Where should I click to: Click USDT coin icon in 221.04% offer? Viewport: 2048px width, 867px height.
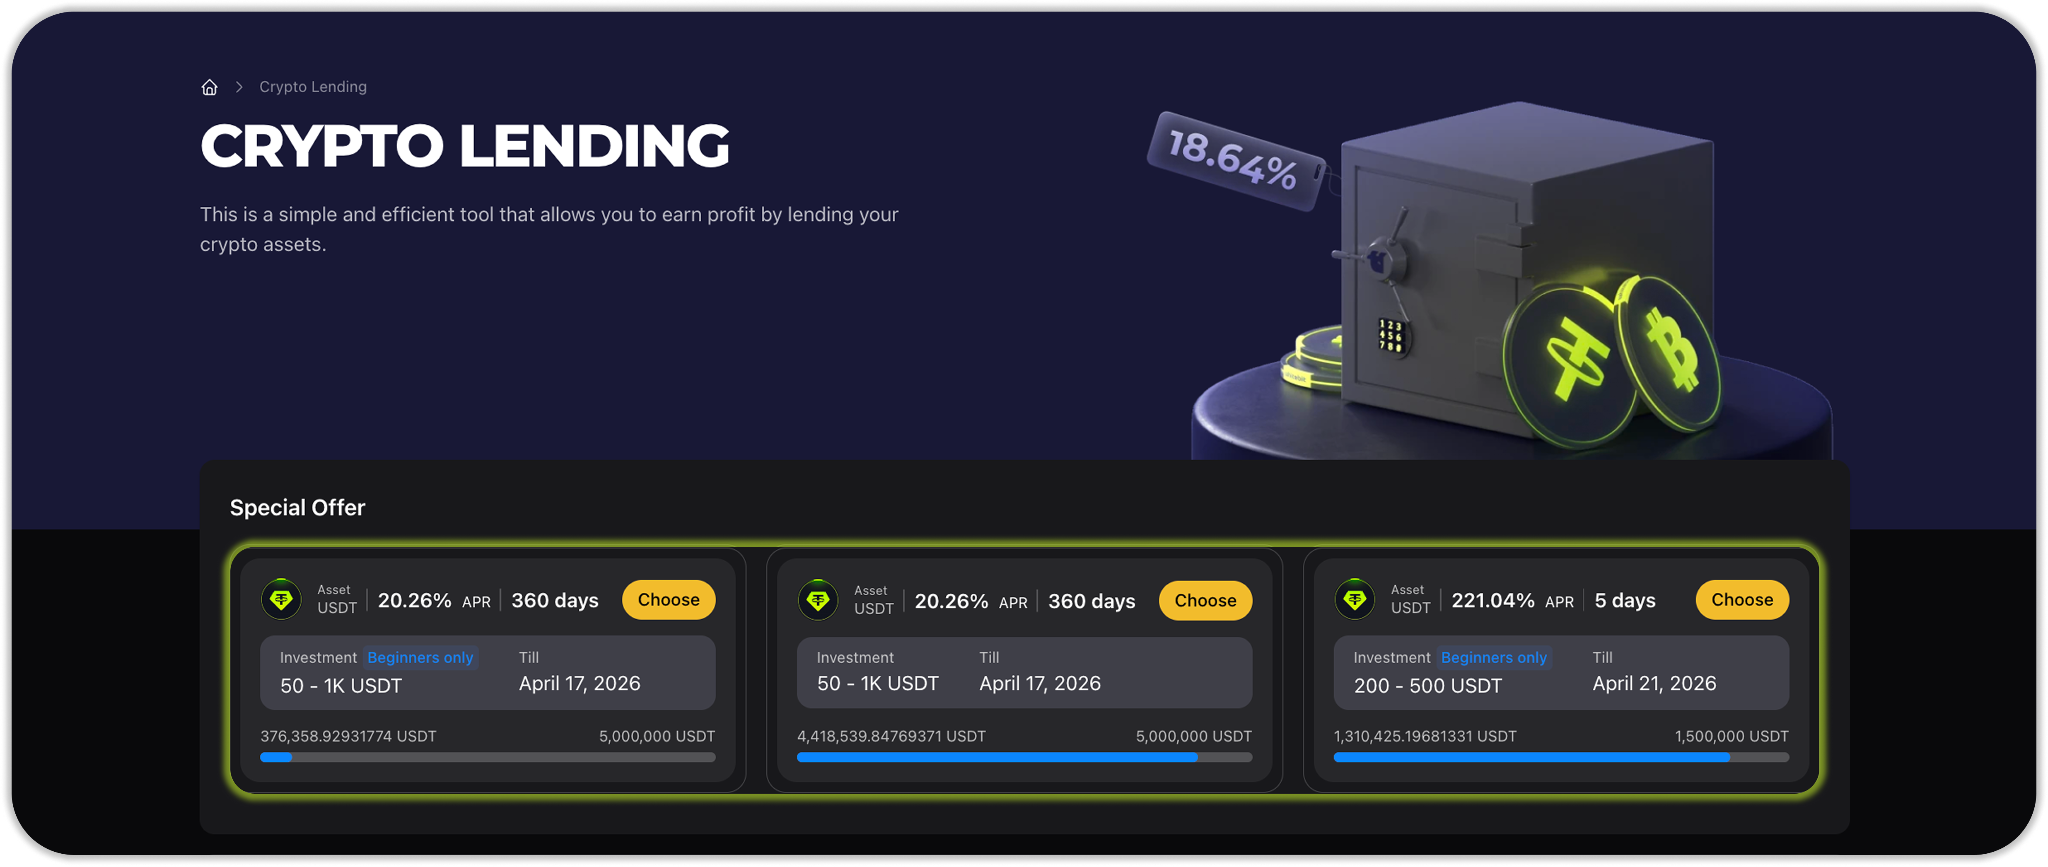point(1355,599)
